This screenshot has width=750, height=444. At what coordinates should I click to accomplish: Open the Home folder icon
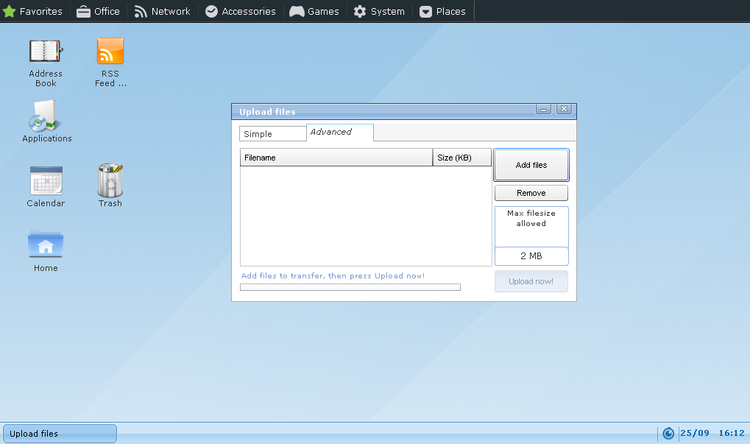46,245
